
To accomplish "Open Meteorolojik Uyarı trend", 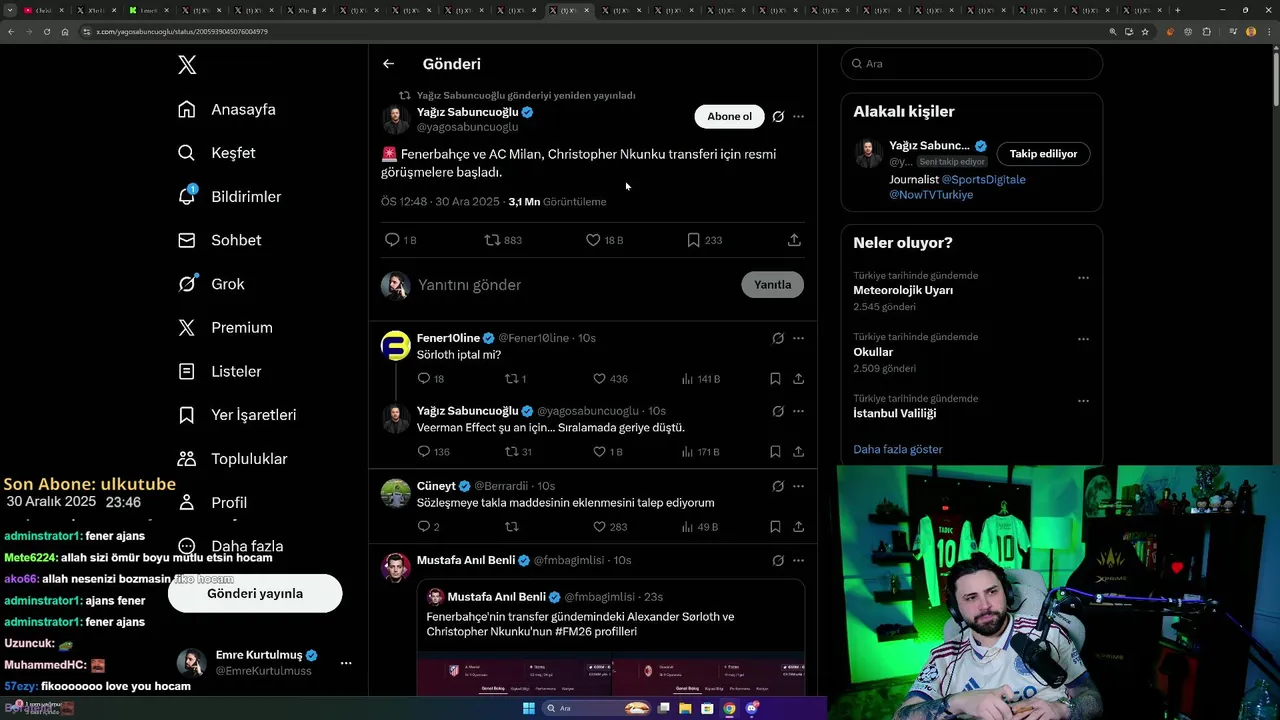I will (903, 290).
